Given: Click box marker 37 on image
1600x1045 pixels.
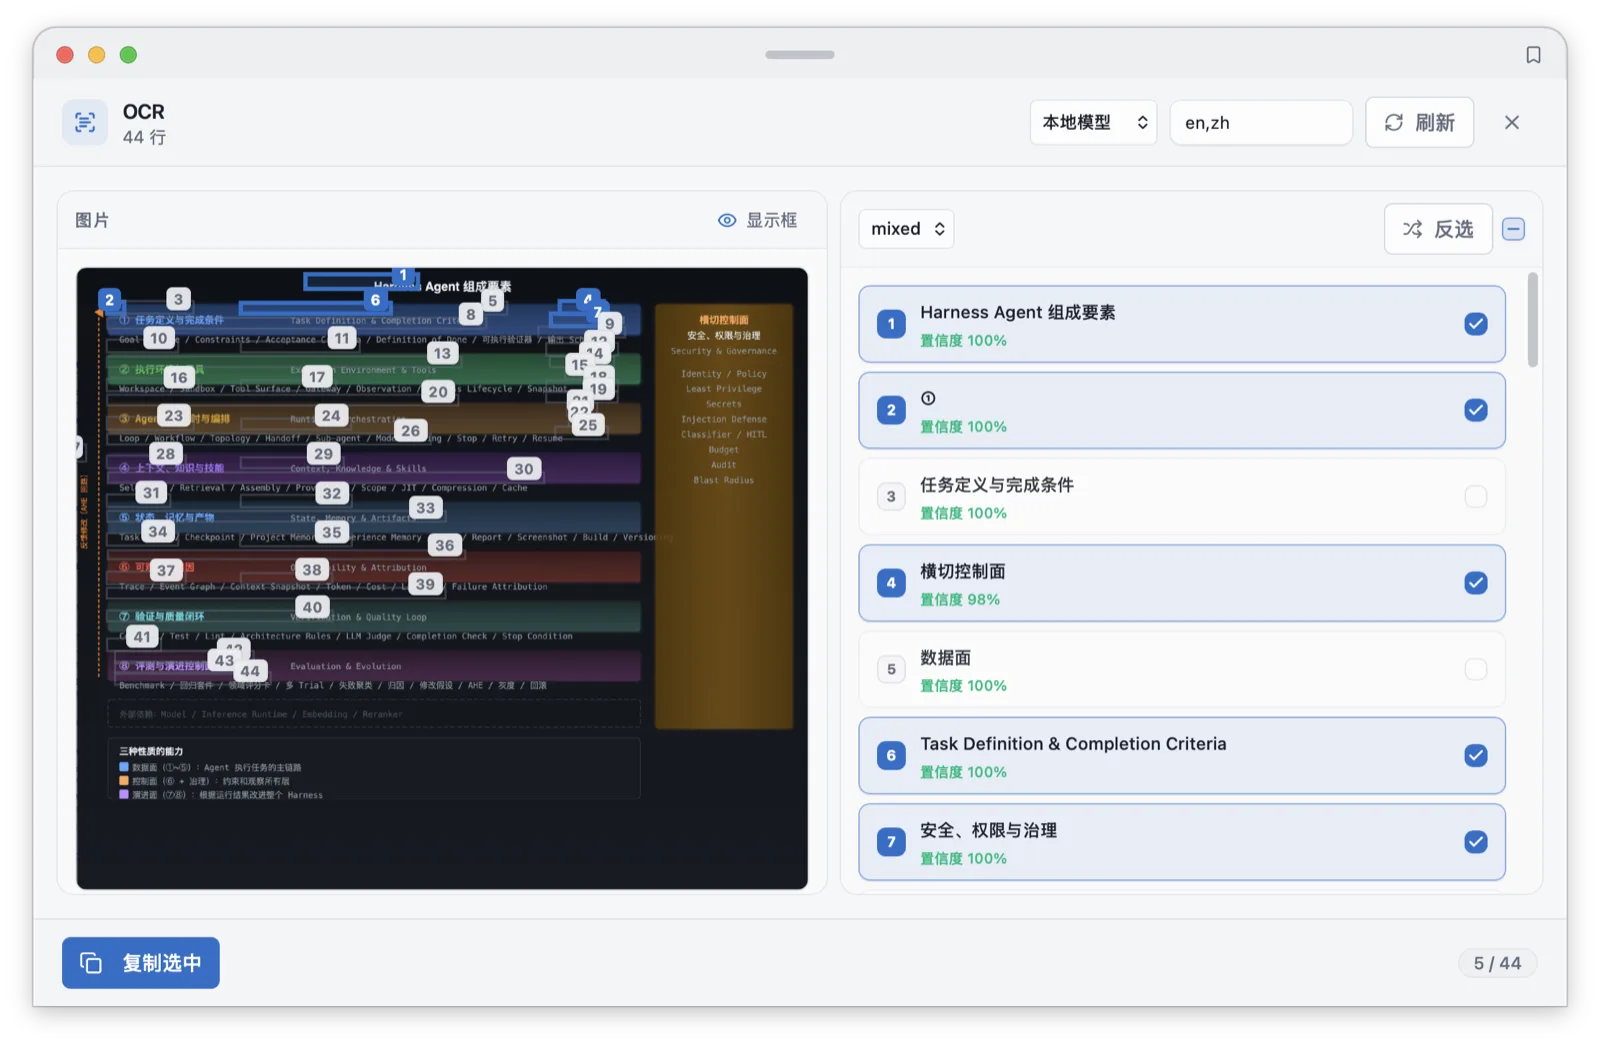Looking at the screenshot, I should (166, 571).
